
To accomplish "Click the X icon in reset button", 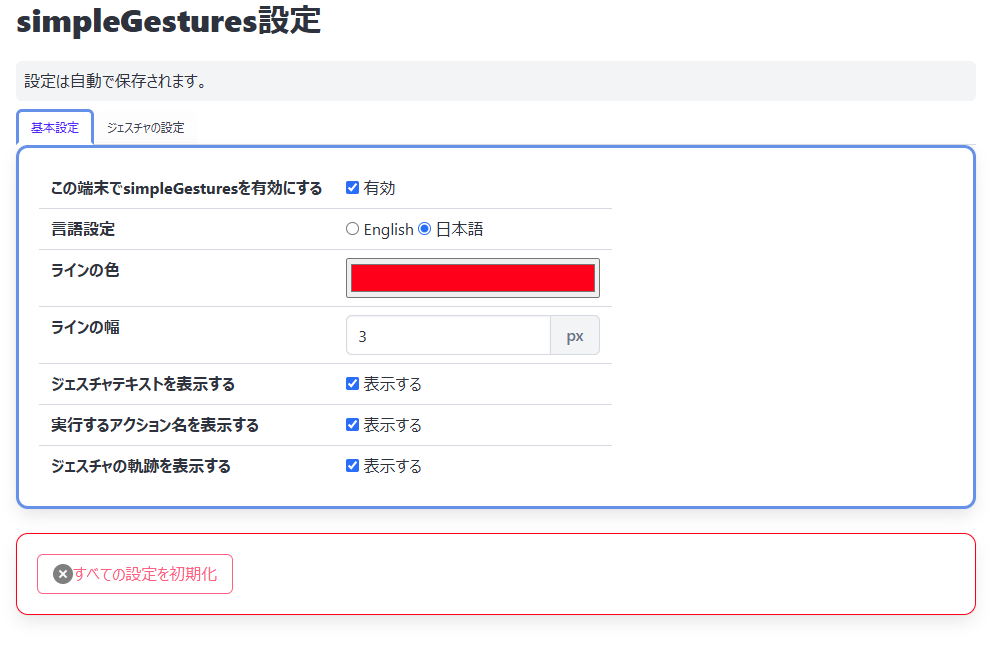I will point(62,574).
